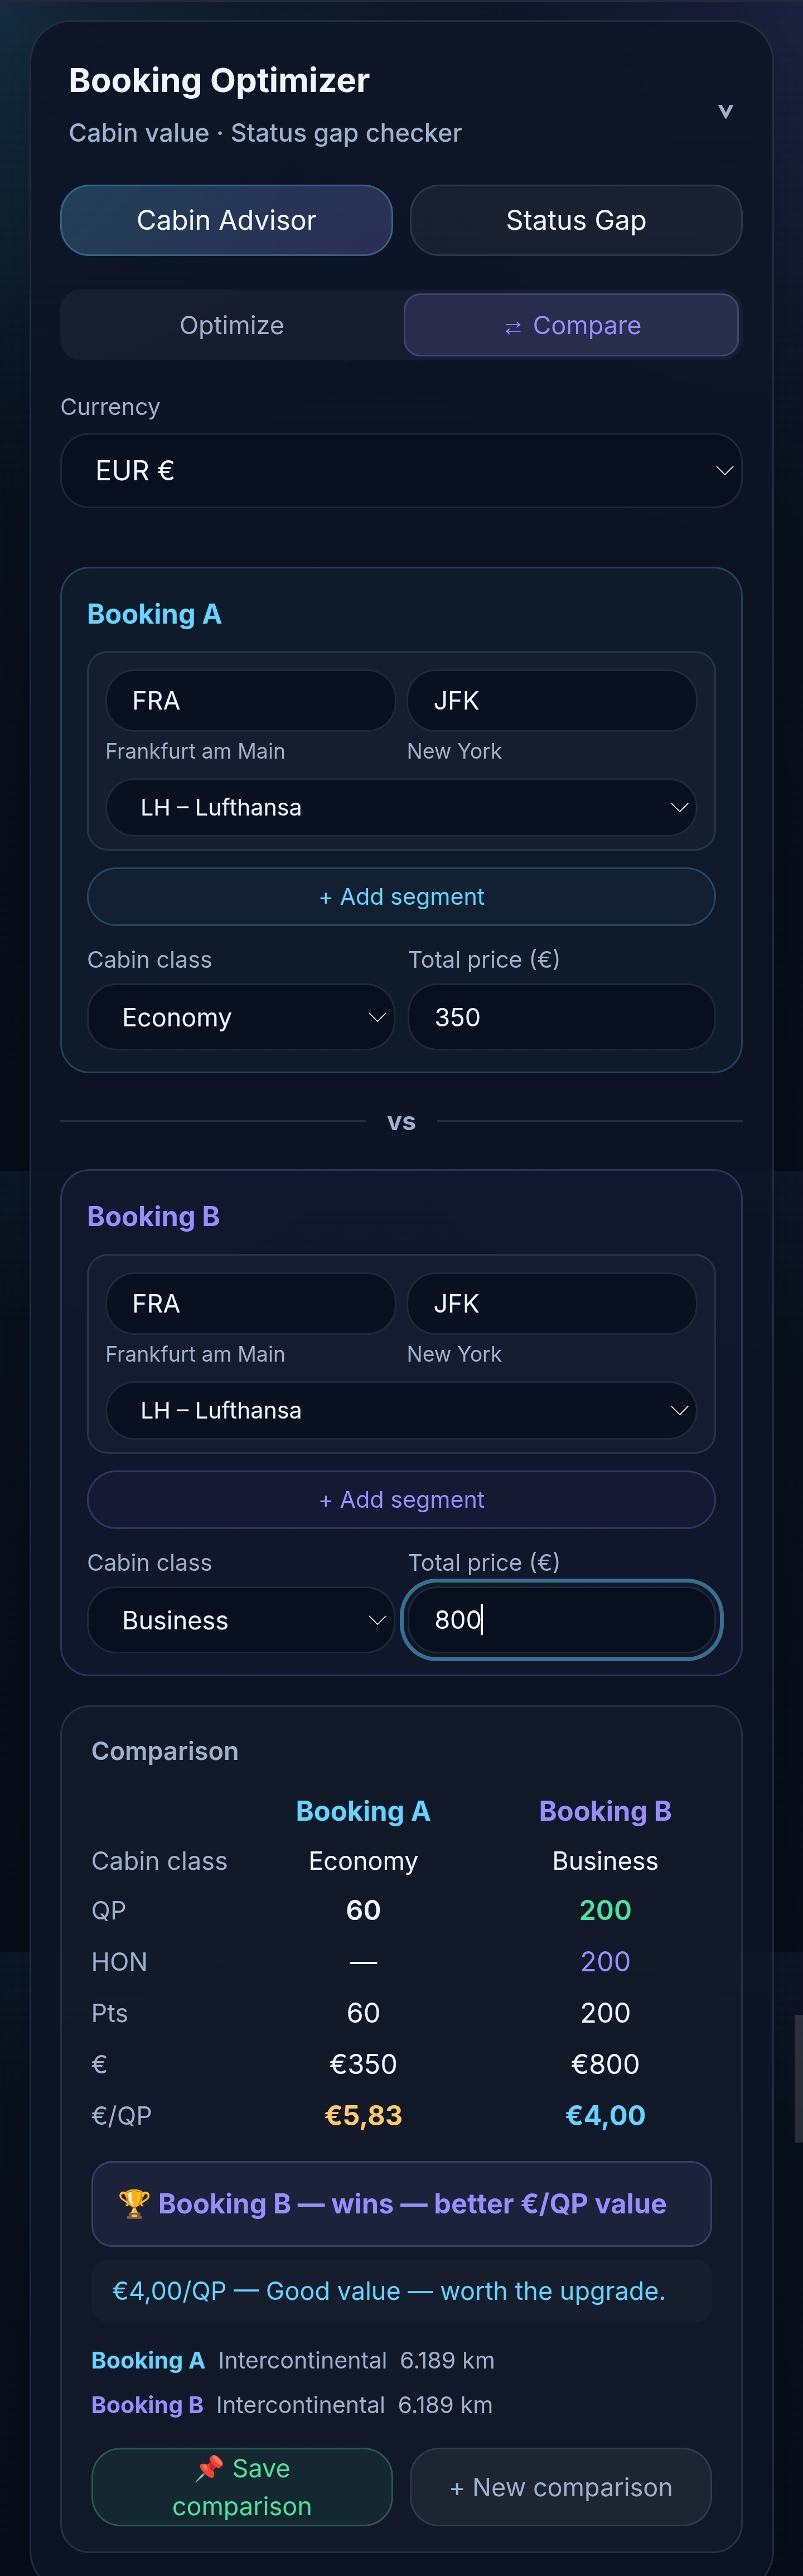Start a New comparison
This screenshot has width=803, height=2576.
point(560,2487)
